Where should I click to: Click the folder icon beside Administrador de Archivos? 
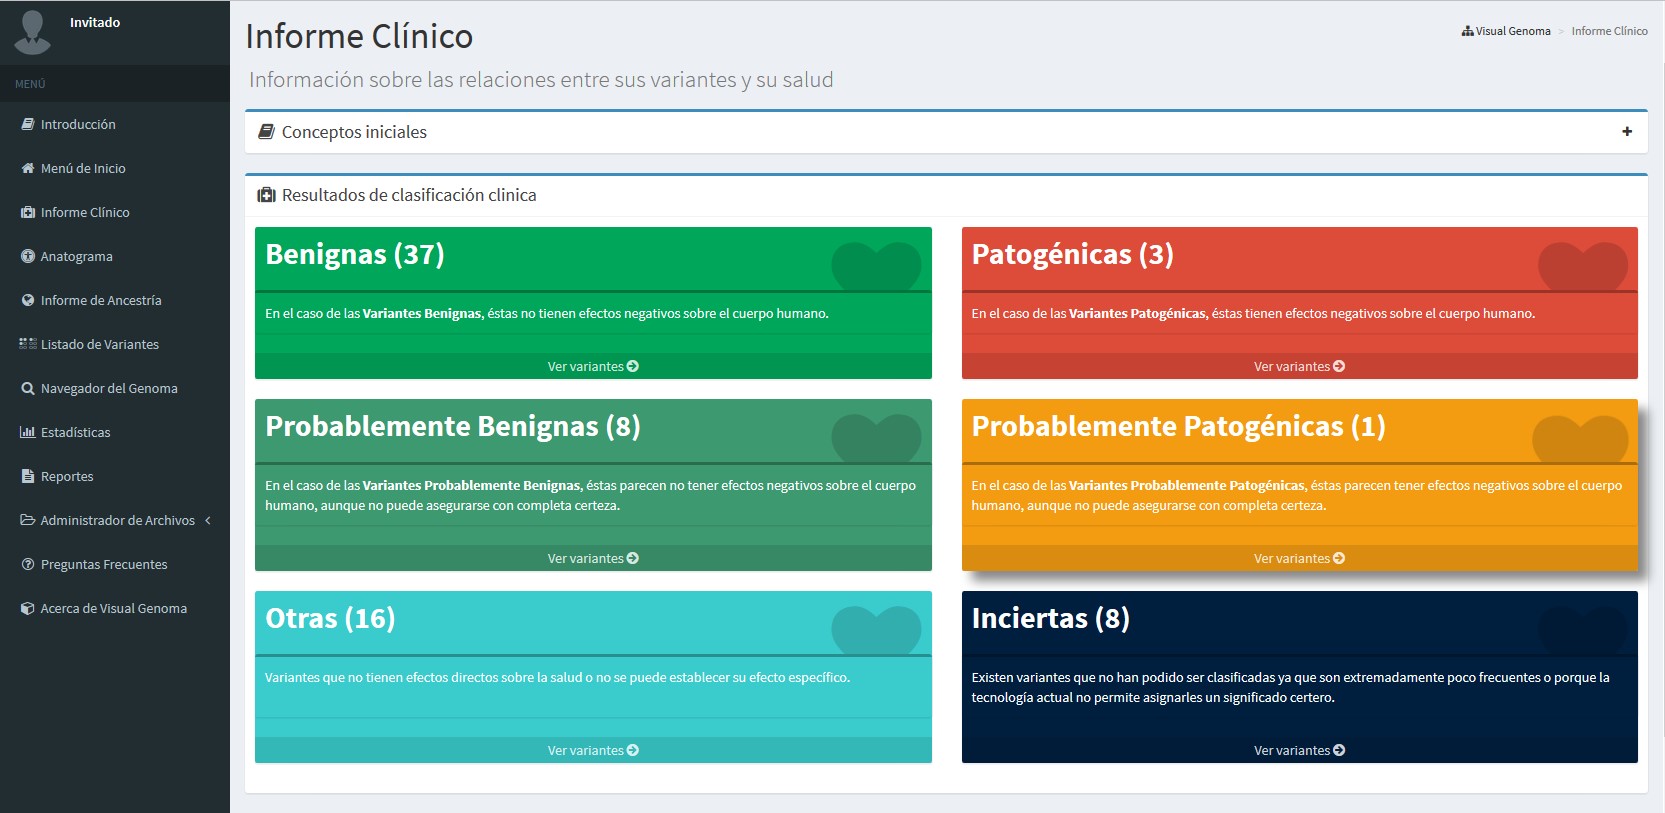tap(28, 520)
